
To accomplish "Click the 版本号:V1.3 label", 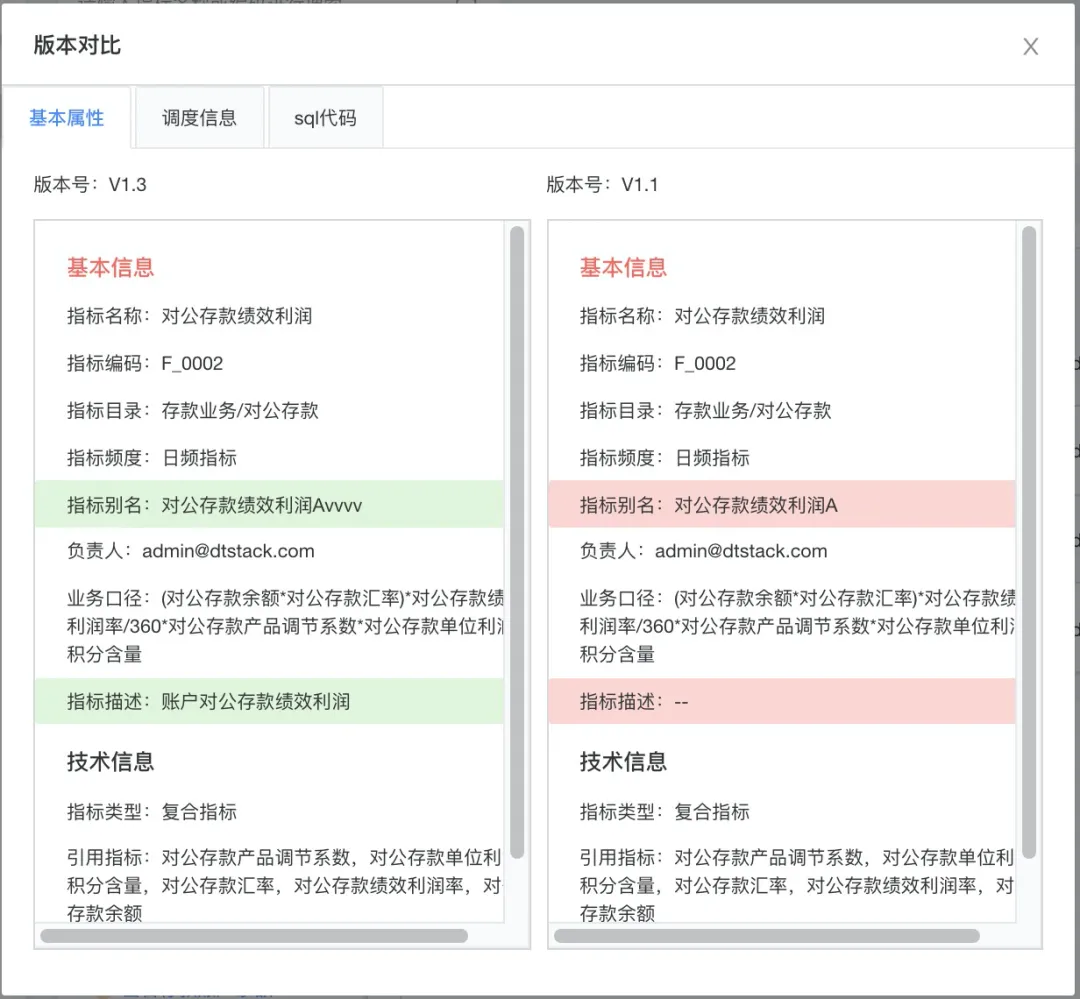I will pyautogui.click(x=90, y=184).
